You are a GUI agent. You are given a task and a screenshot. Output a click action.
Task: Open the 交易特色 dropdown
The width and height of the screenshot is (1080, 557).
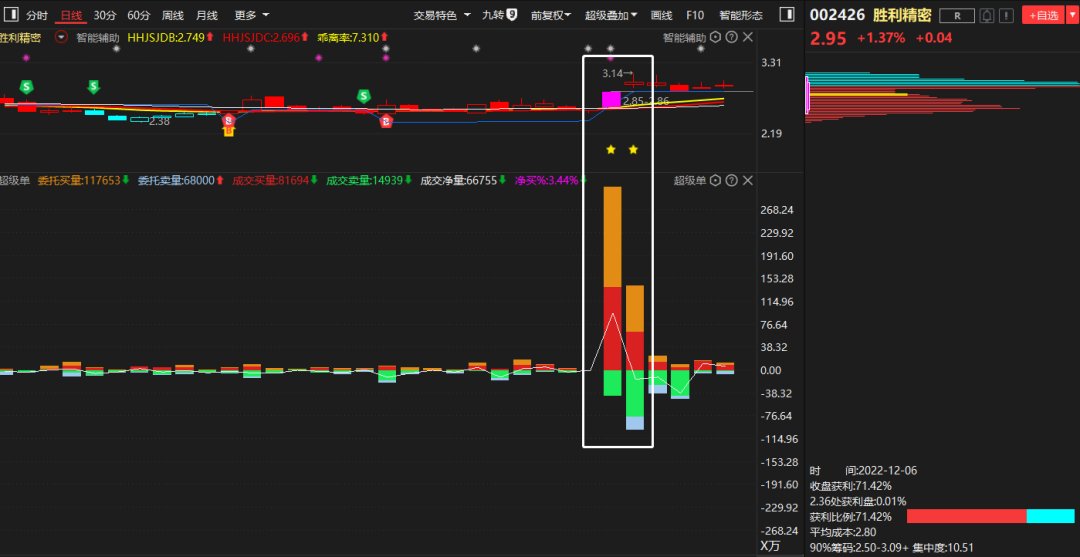tap(442, 15)
